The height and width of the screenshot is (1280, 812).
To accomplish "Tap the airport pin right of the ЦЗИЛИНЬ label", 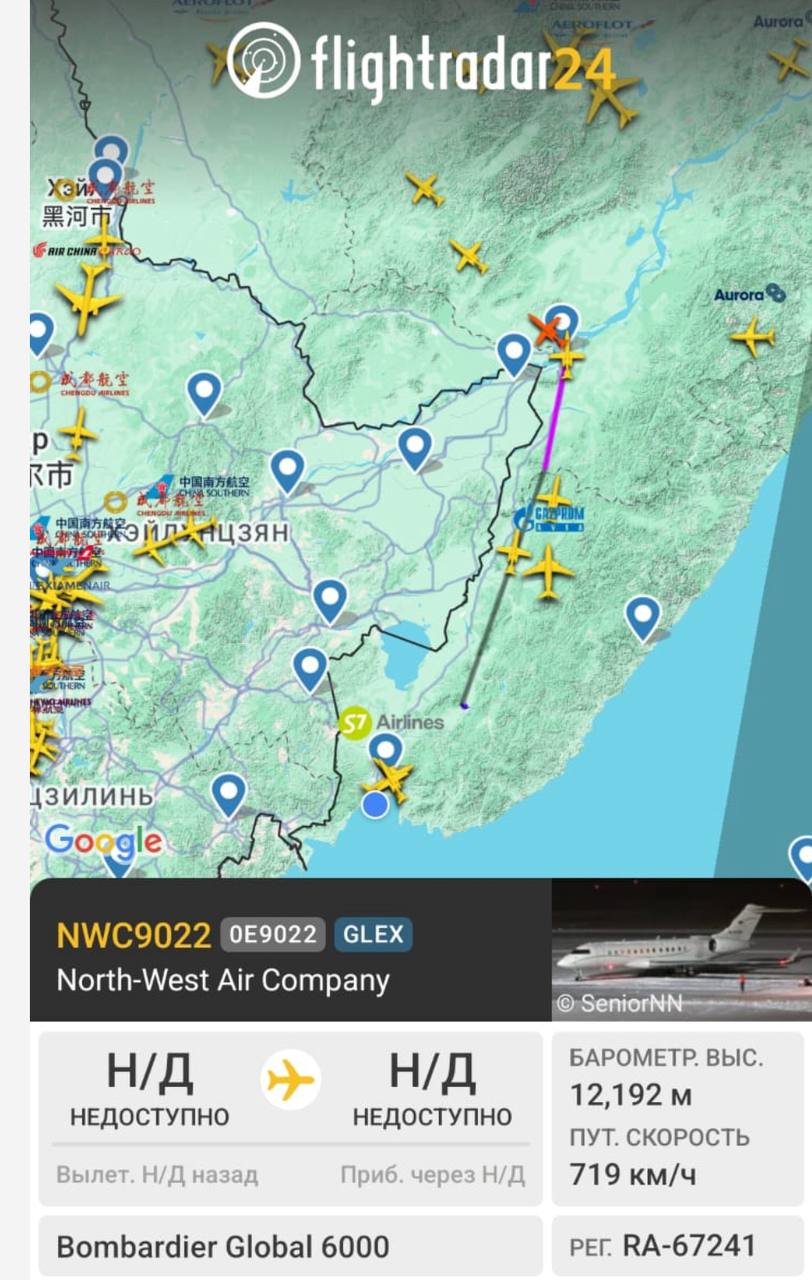I will 229,796.
